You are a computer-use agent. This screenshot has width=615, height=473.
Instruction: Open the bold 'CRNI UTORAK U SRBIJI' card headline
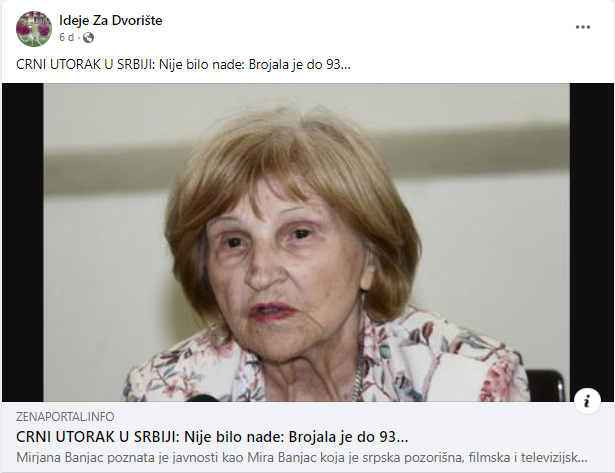212,437
